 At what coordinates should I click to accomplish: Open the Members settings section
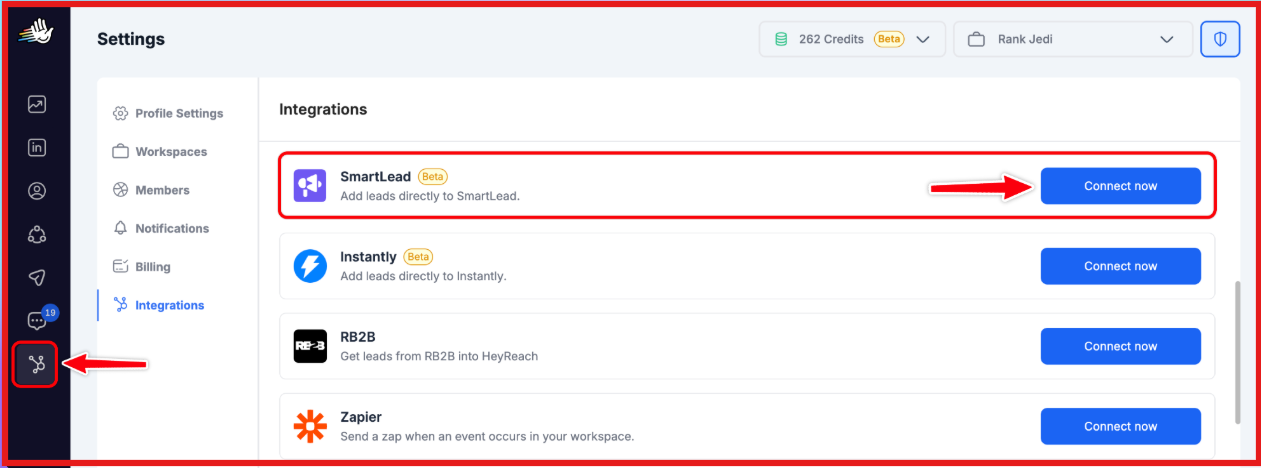tap(151, 190)
